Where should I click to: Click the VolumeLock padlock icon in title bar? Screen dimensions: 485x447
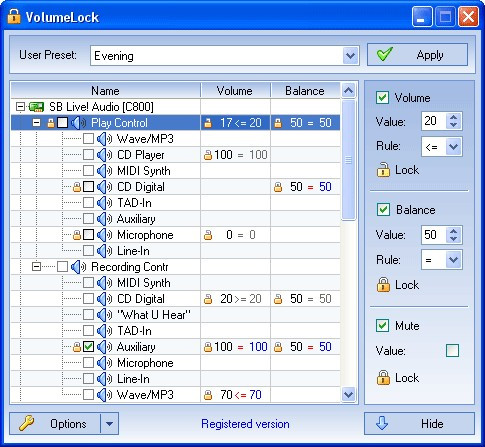click(x=14, y=16)
